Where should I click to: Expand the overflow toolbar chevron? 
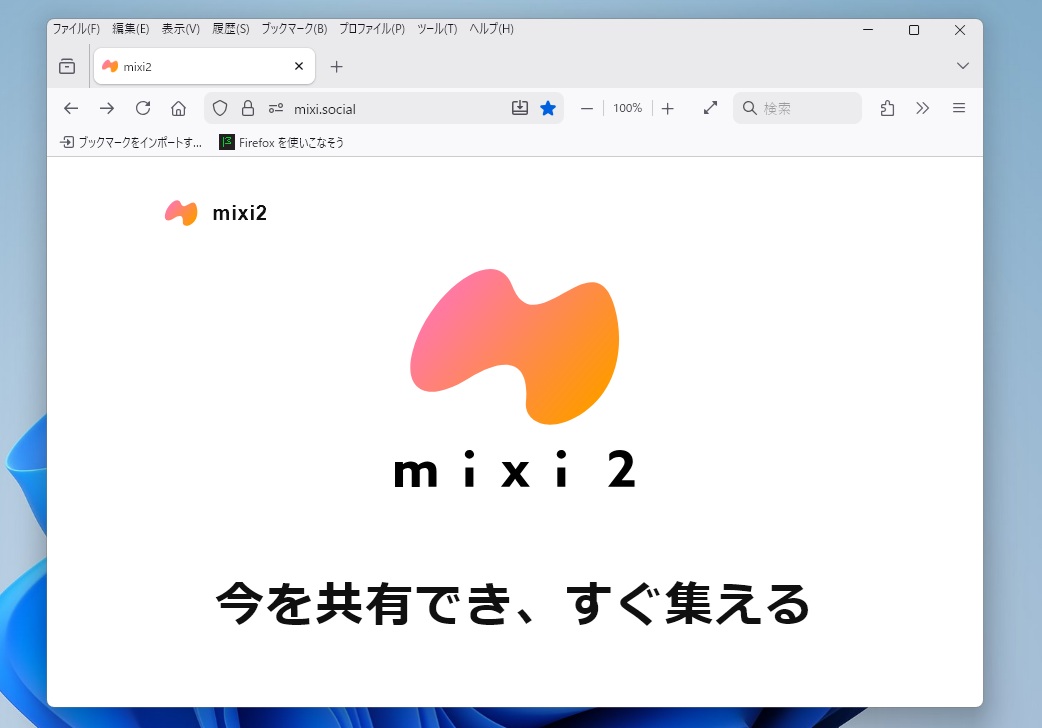(x=923, y=108)
